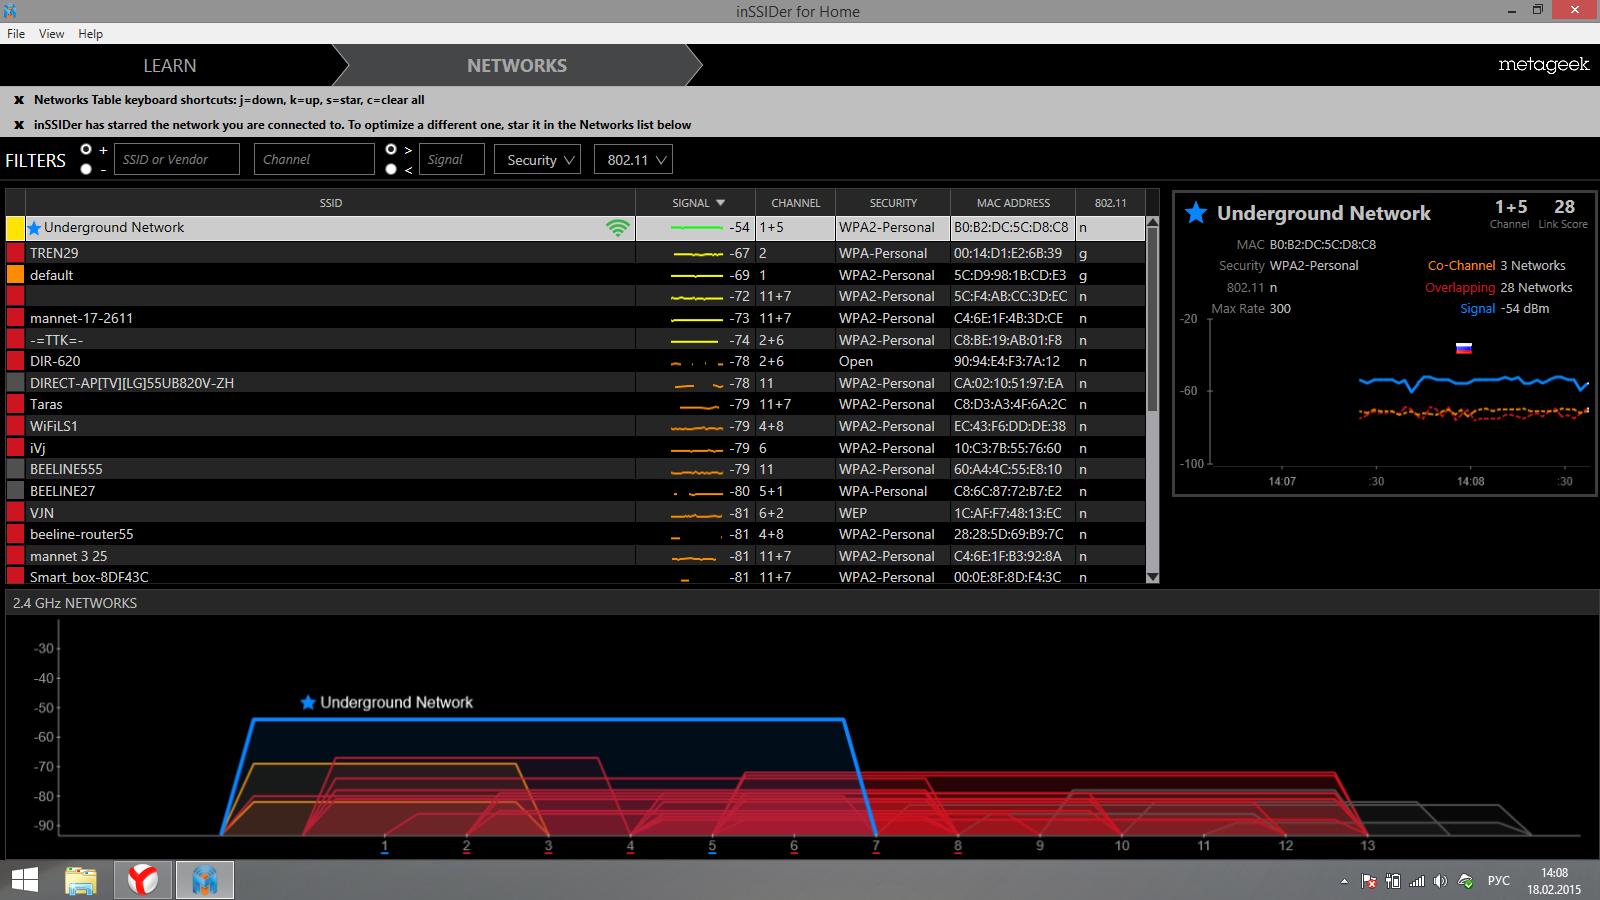Click the Russian flag marker in signal graph
1600x900 pixels.
[1463, 348]
